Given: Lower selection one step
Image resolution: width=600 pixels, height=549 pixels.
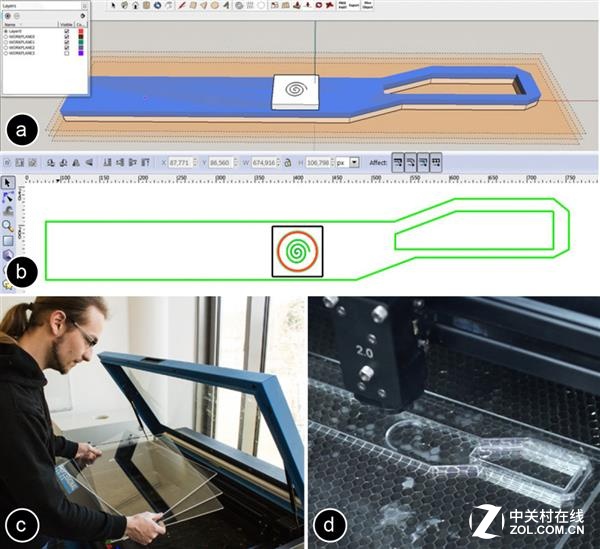Looking at the screenshot, I should click(120, 163).
